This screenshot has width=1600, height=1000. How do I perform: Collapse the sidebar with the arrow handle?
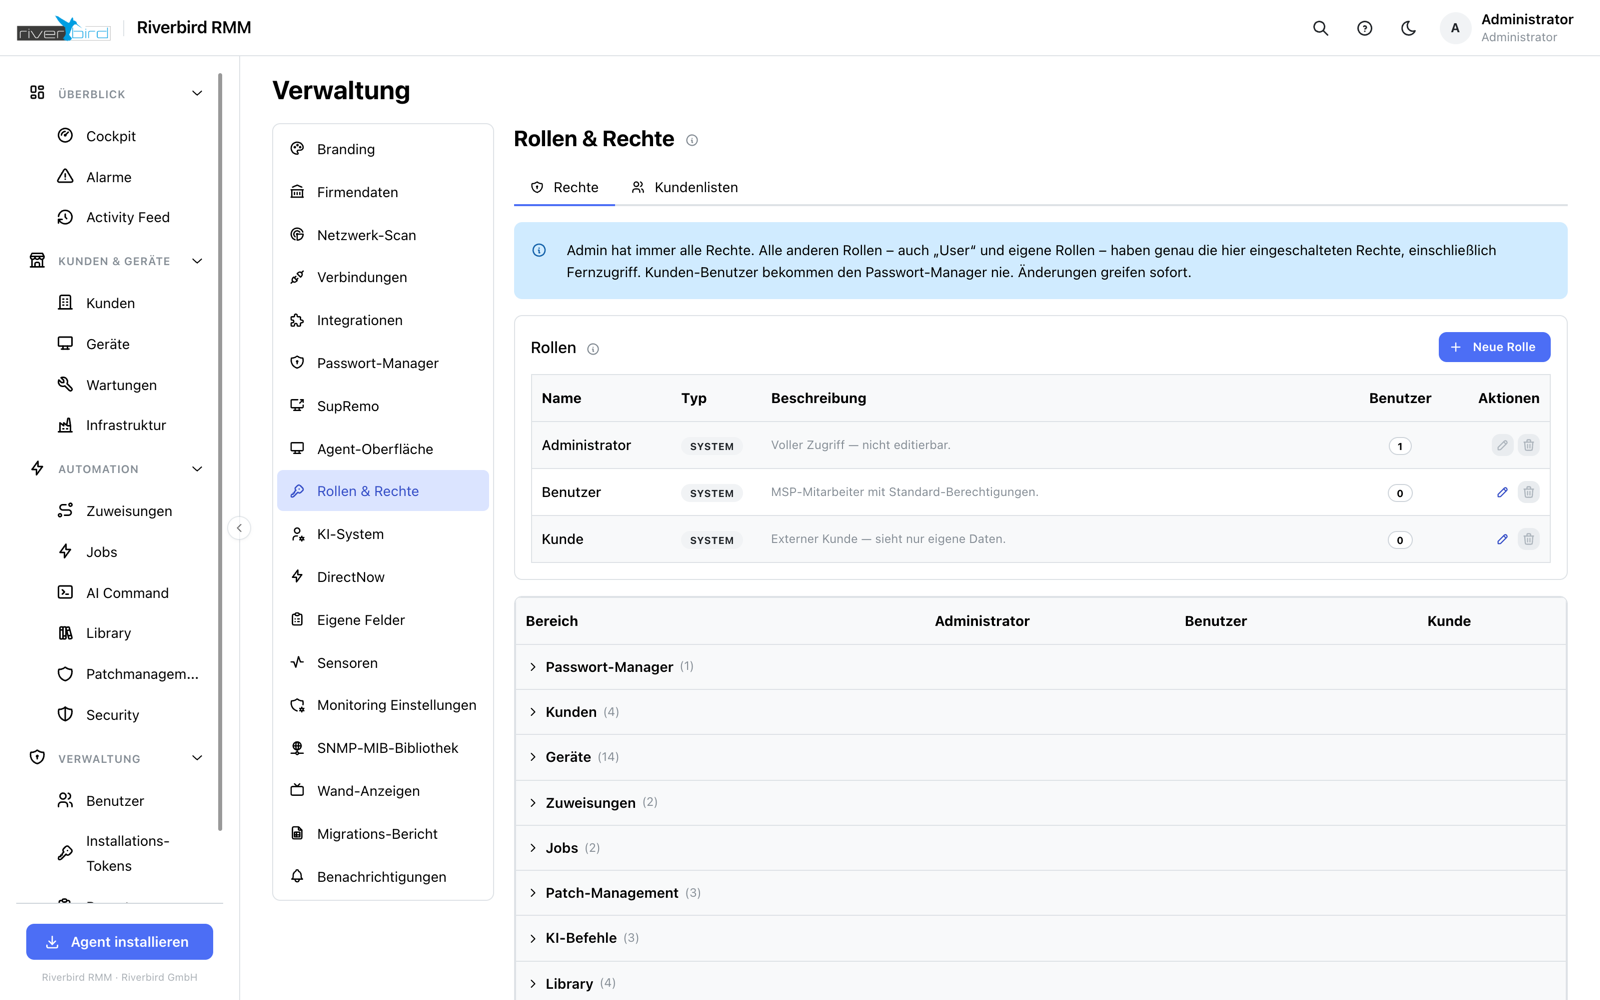(x=239, y=528)
